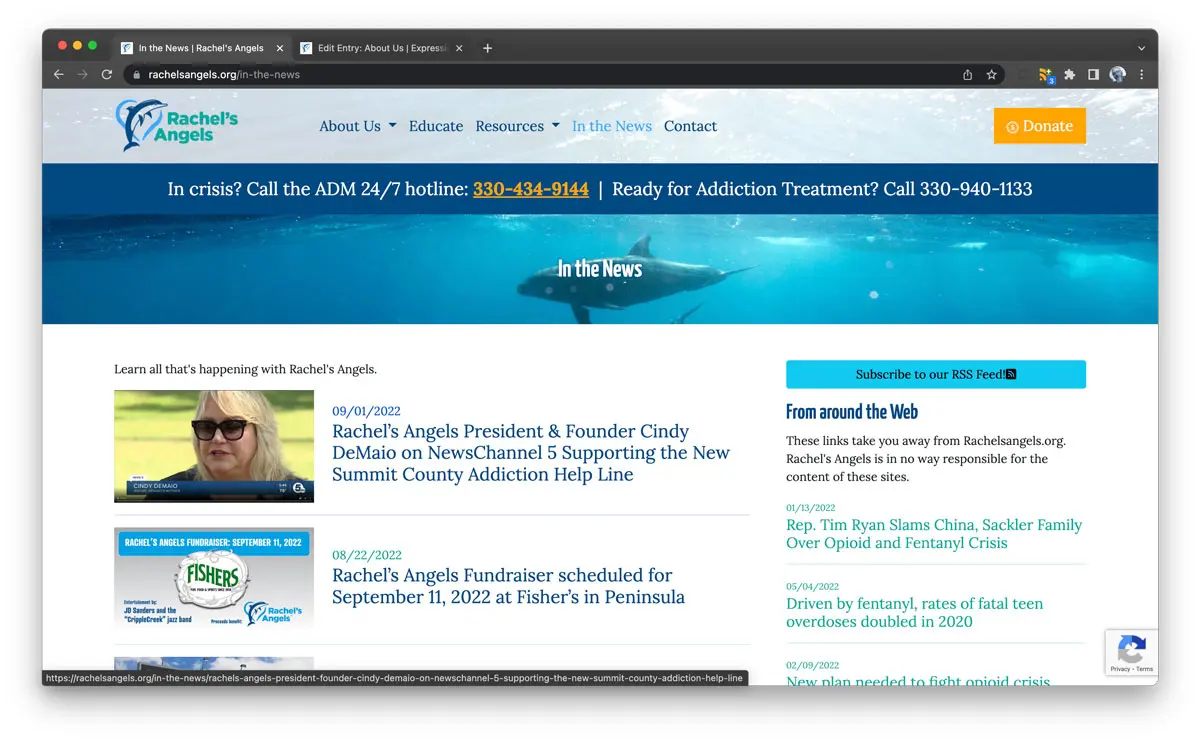The image size is (1200, 741).
Task: Click the 330-940-1133 treatment number text
Action: coord(976,189)
